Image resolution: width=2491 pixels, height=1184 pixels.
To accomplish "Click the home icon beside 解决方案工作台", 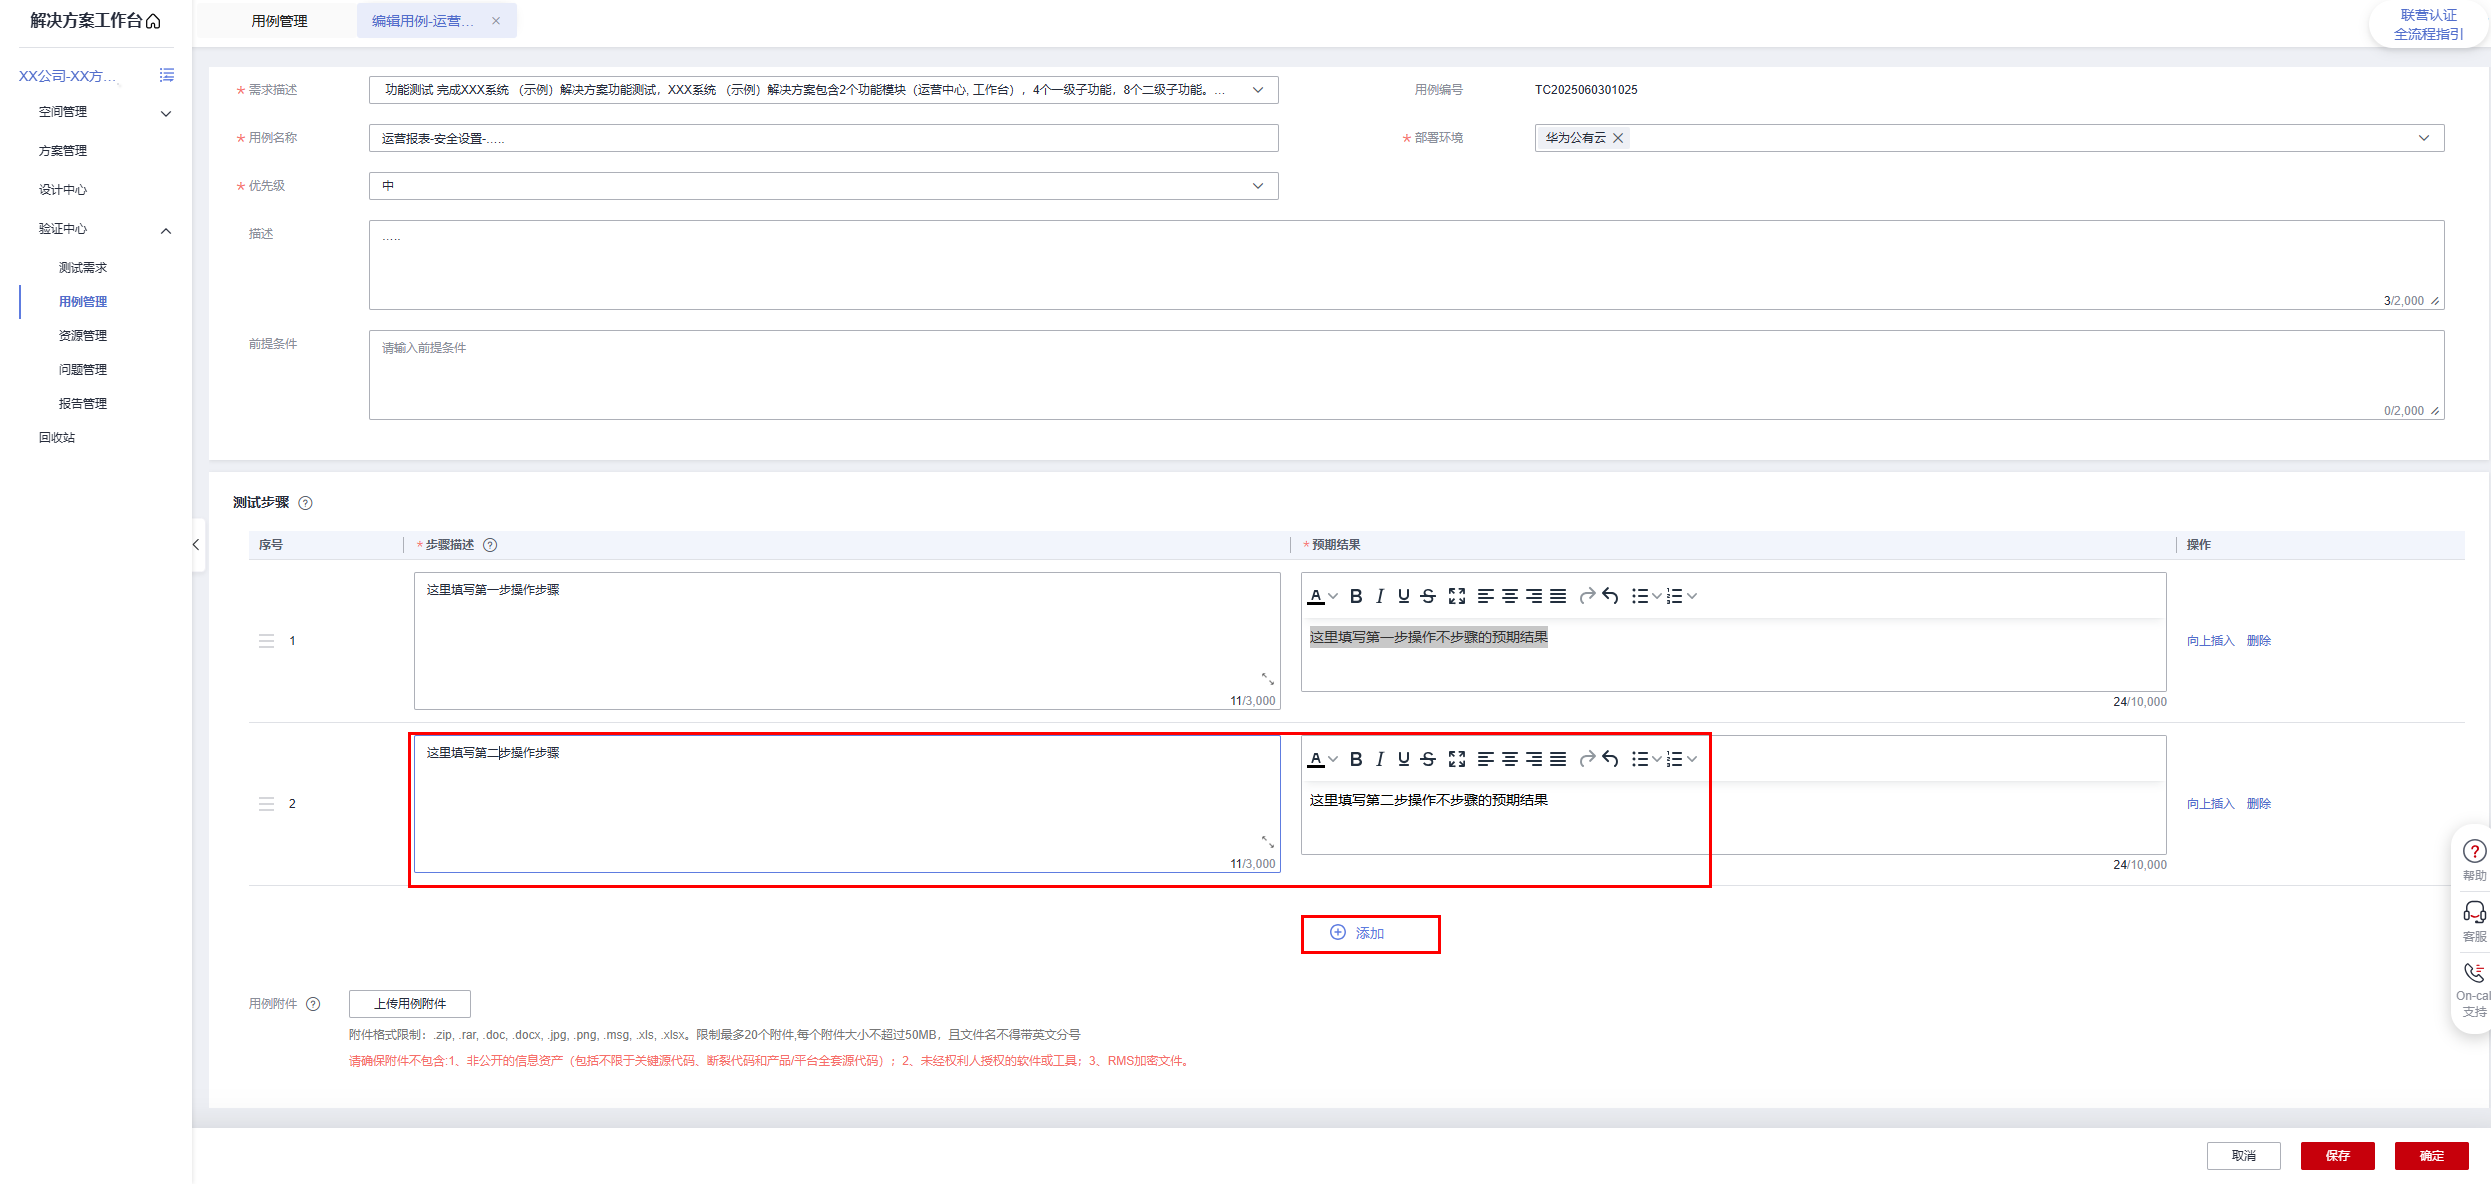I will click(x=153, y=21).
